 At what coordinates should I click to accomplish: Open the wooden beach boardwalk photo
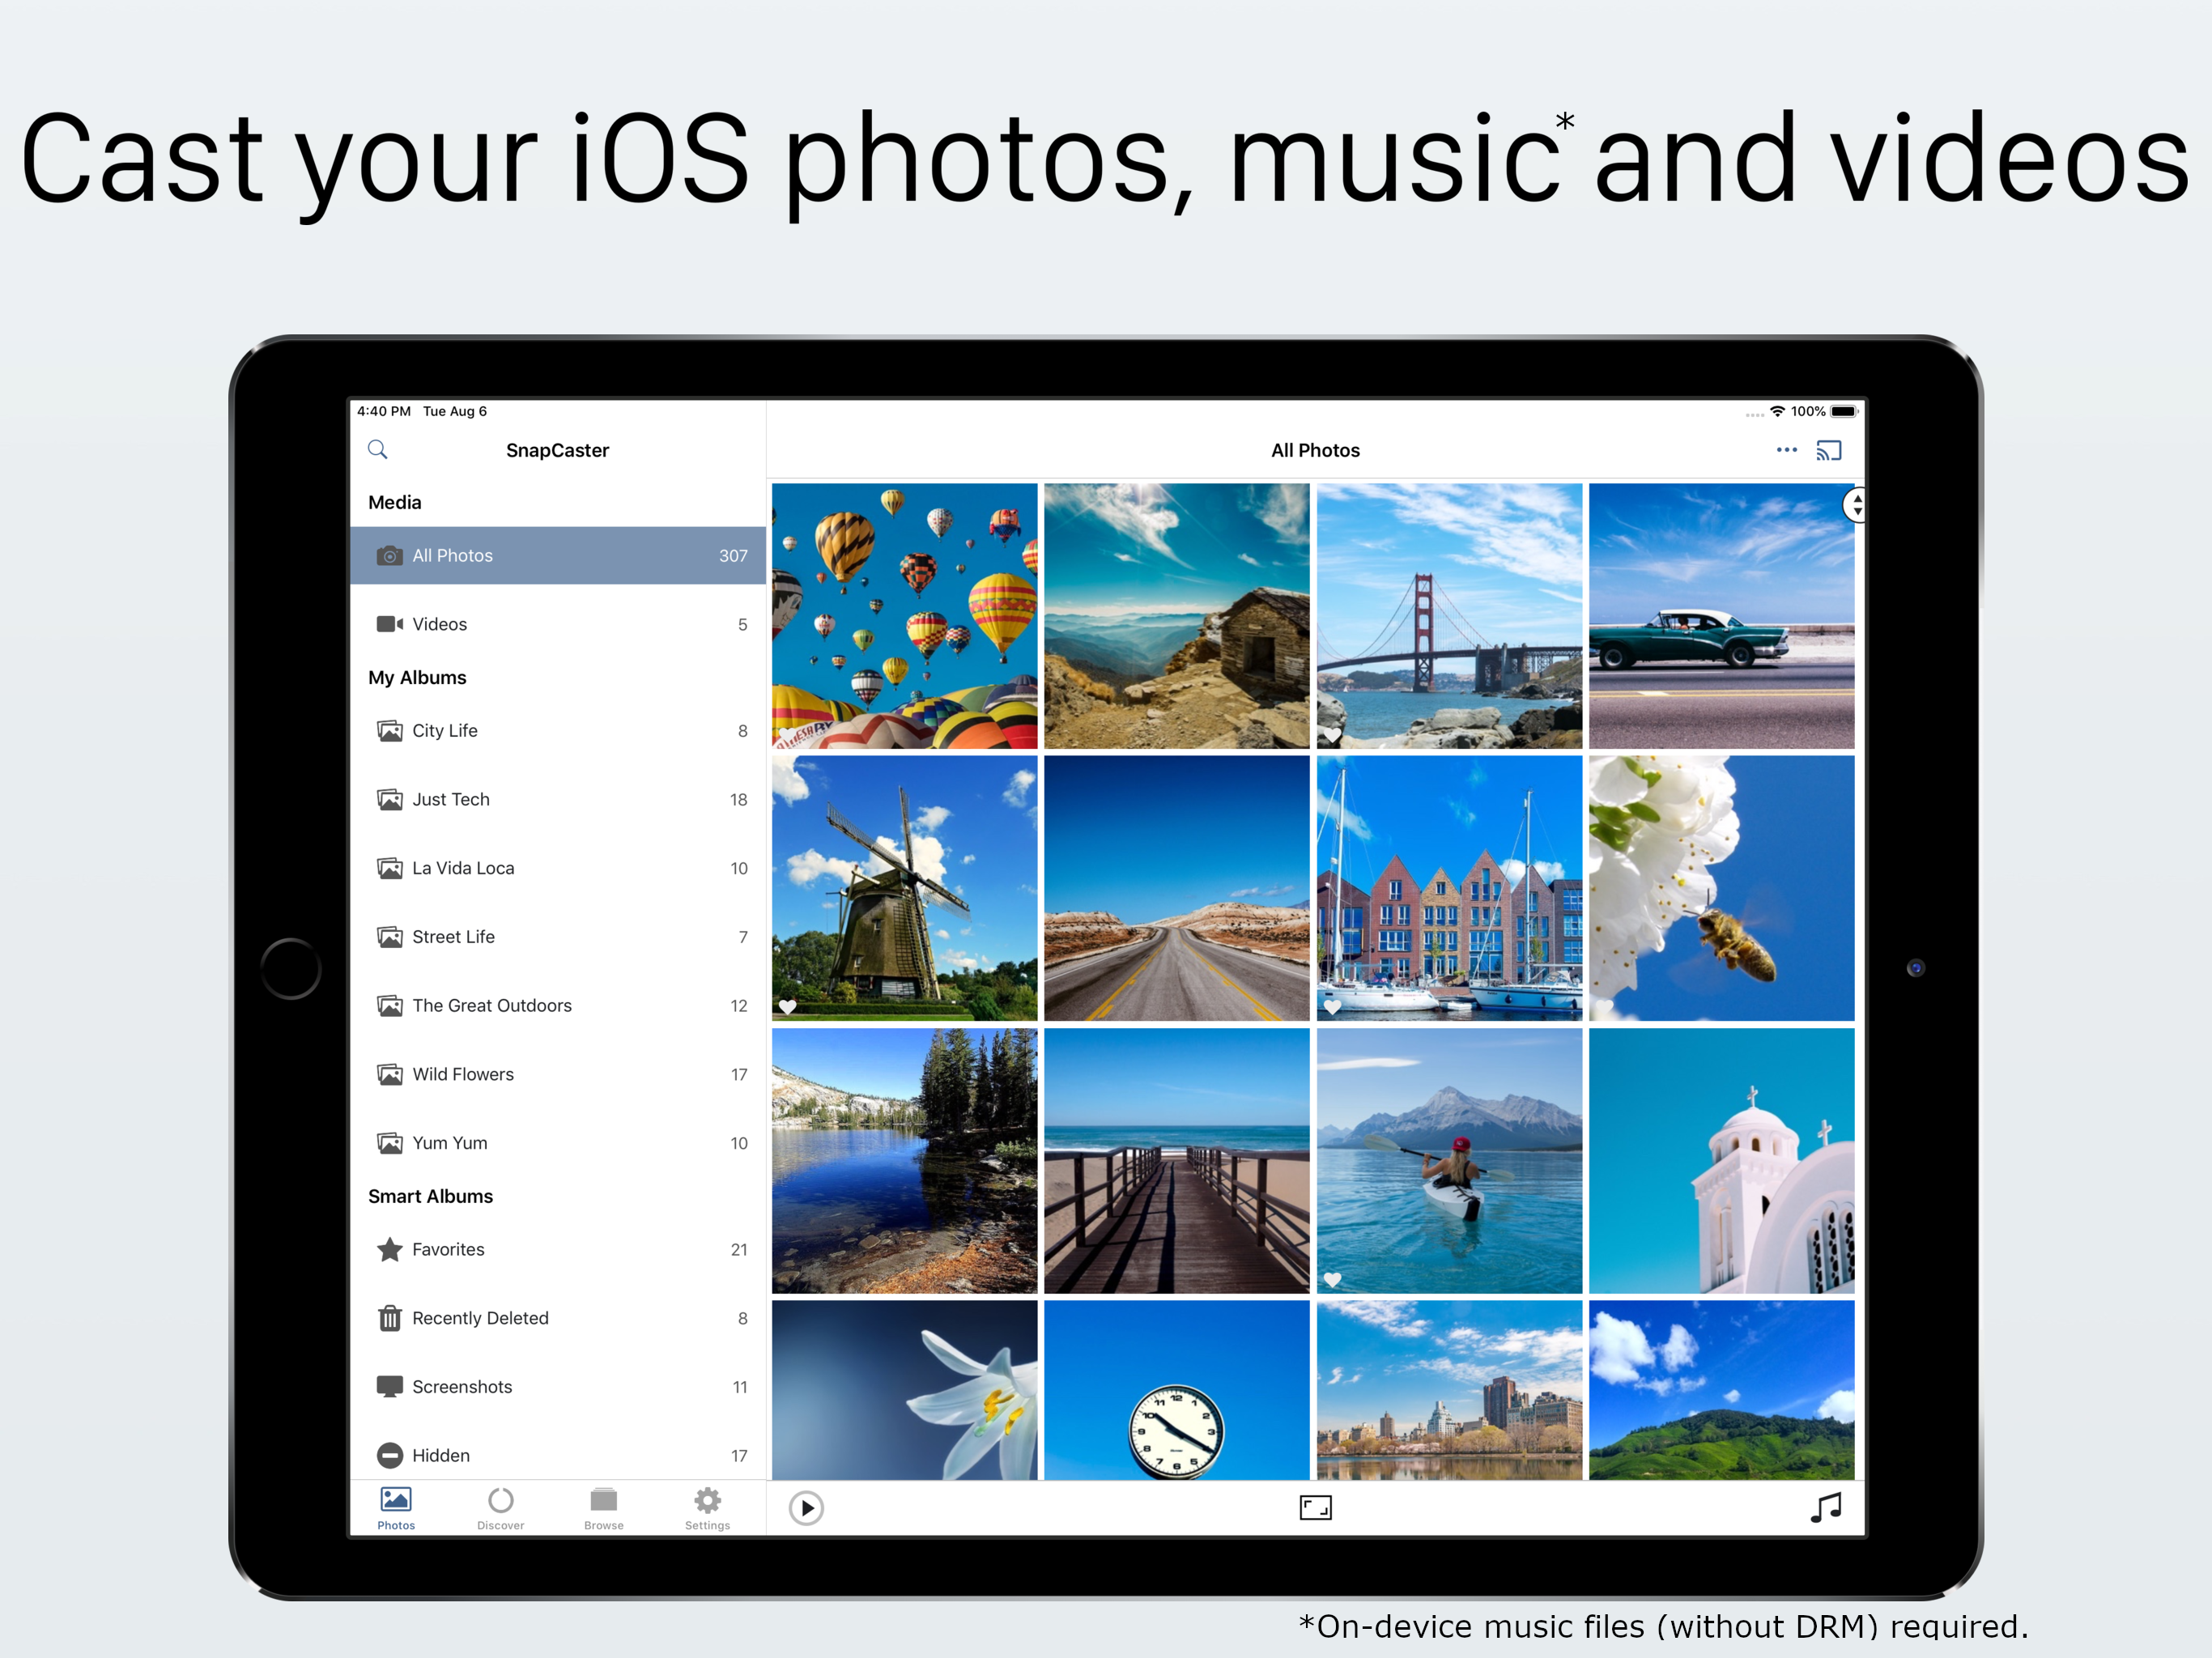(1176, 1161)
